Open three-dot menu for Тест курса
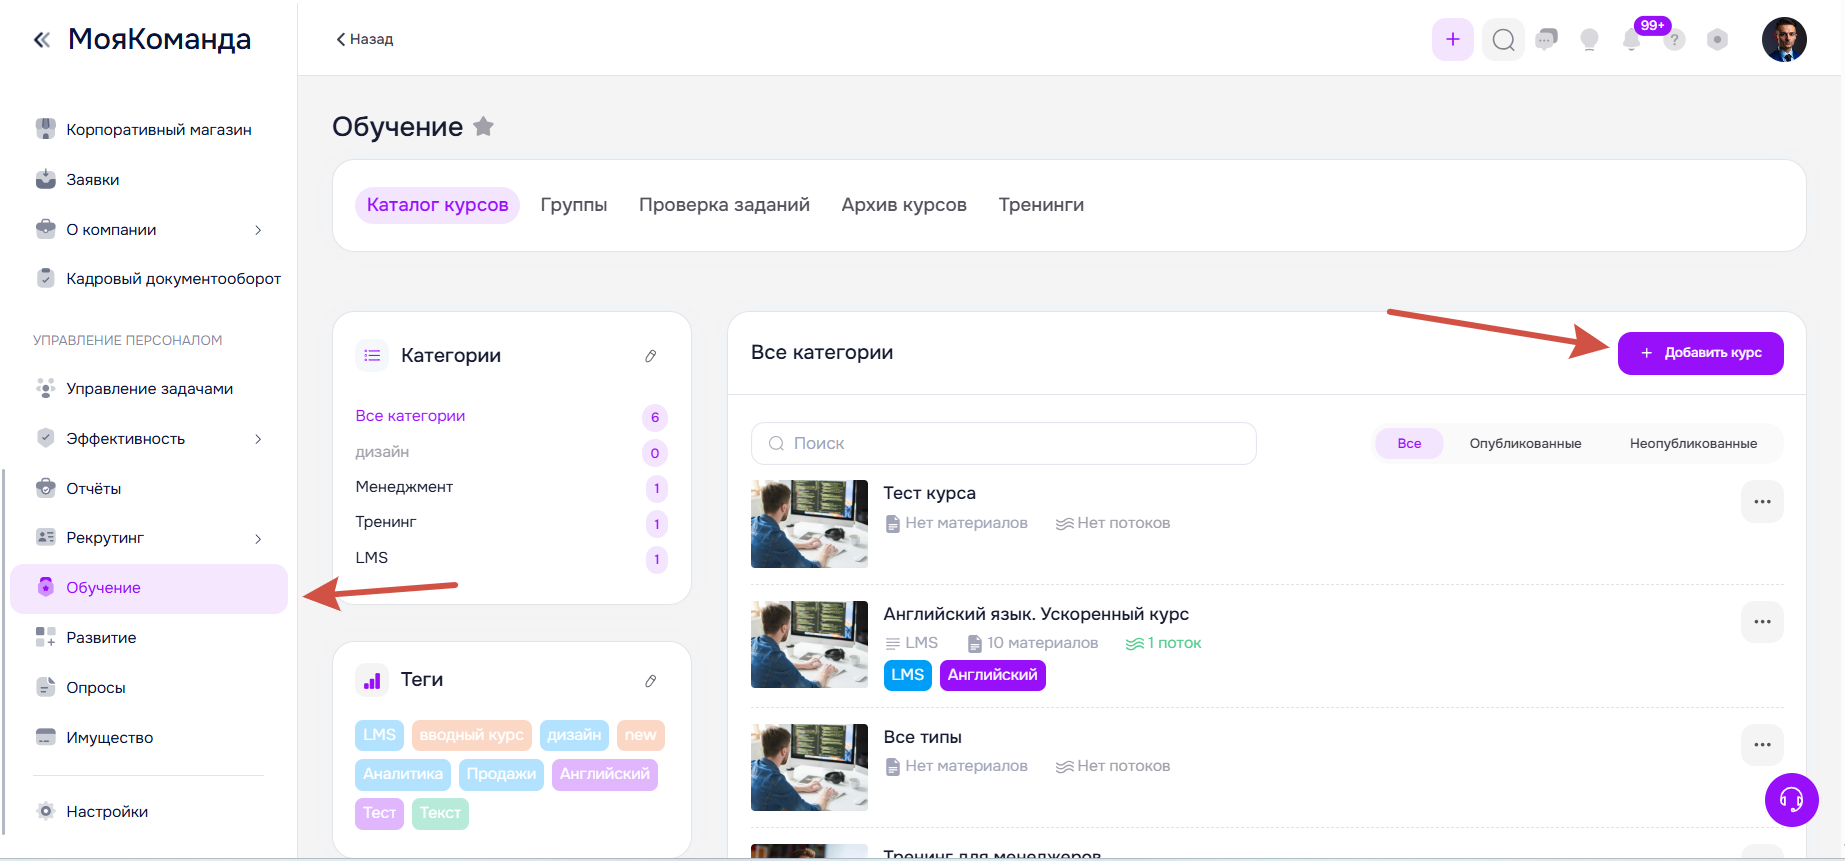The width and height of the screenshot is (1845, 861). pyautogui.click(x=1762, y=502)
